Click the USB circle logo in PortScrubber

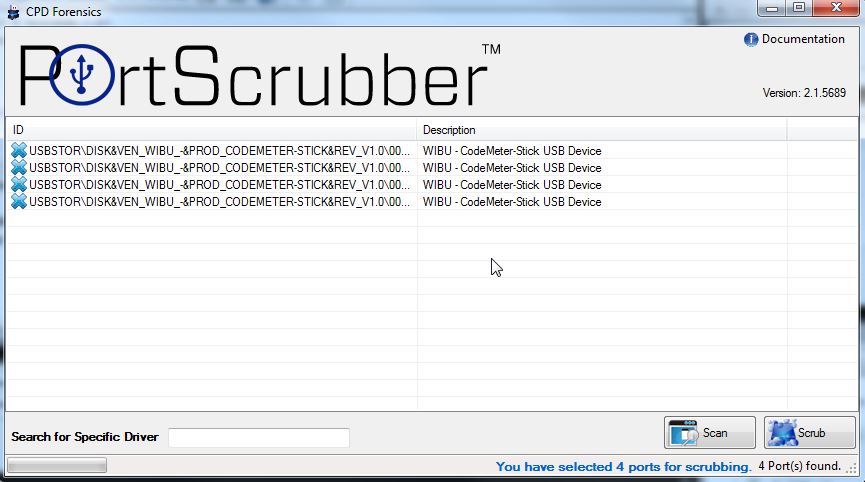82,74
